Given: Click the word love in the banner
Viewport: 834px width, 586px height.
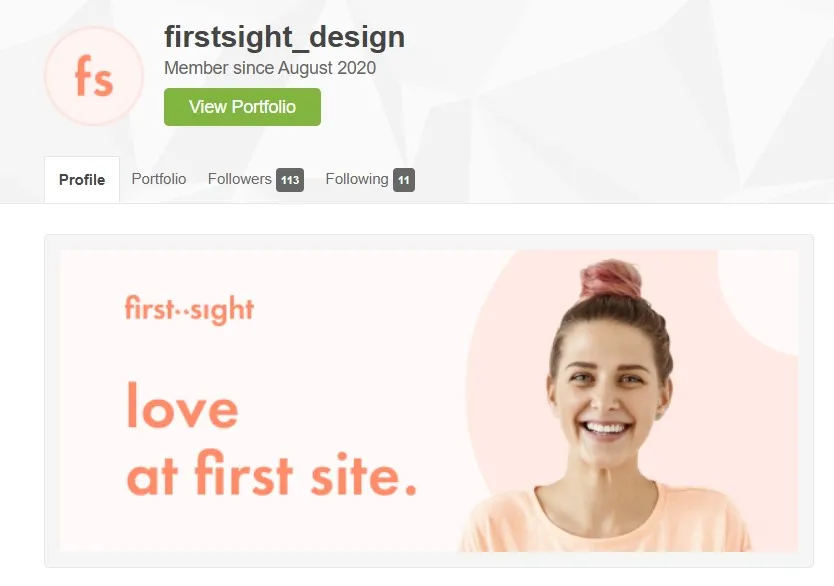Looking at the screenshot, I should click(182, 405).
